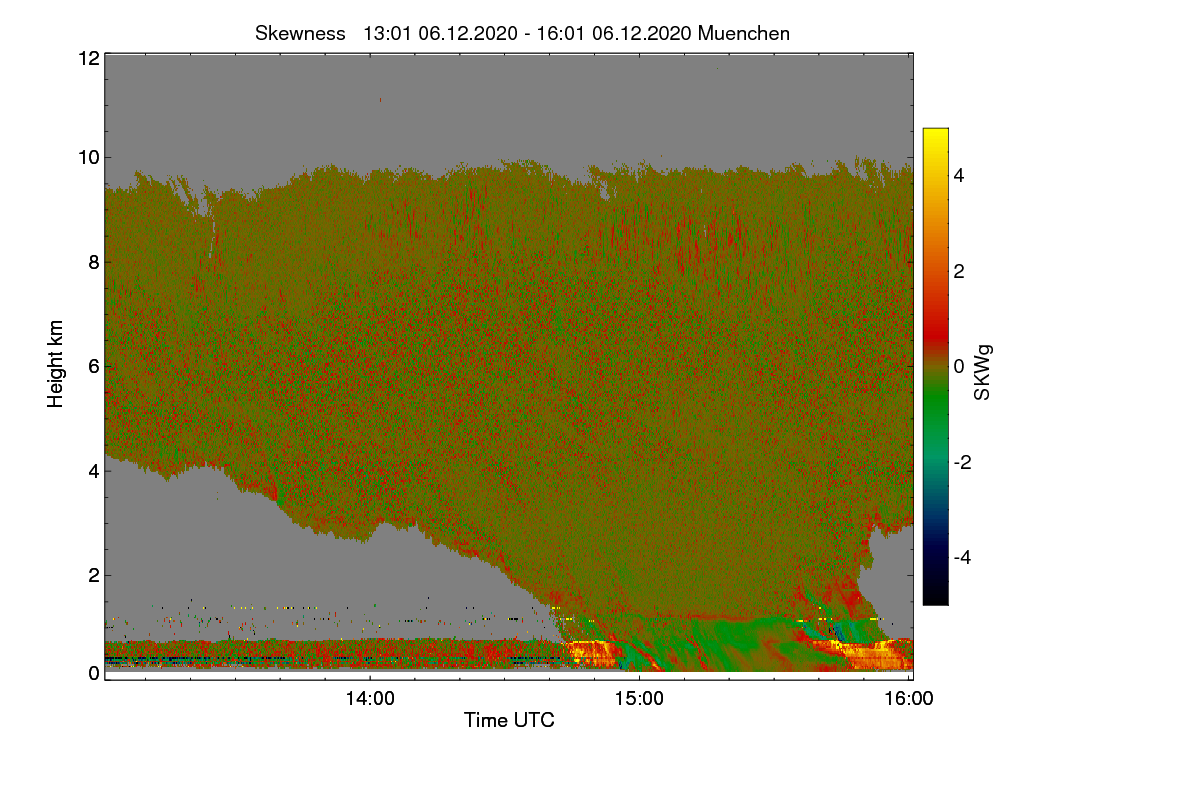Click the 'Height km' axis label

[56, 364]
